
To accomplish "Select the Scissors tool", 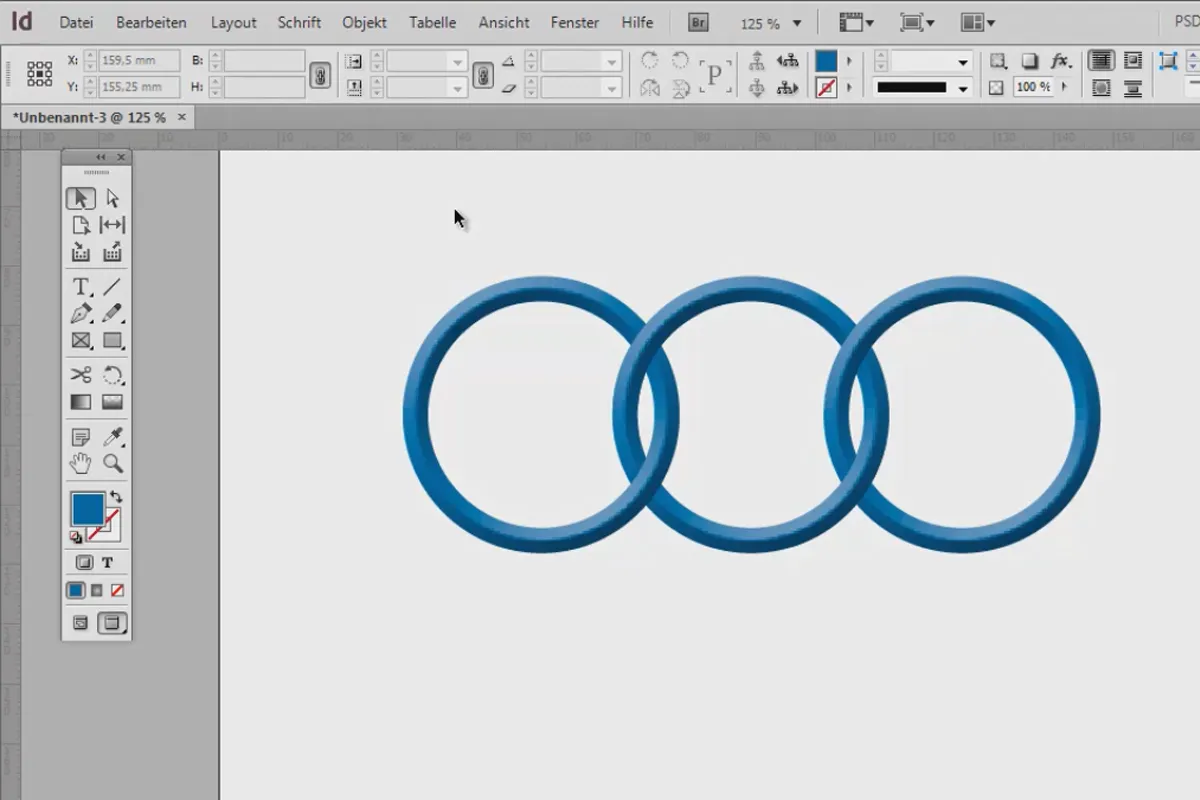I will click(81, 375).
